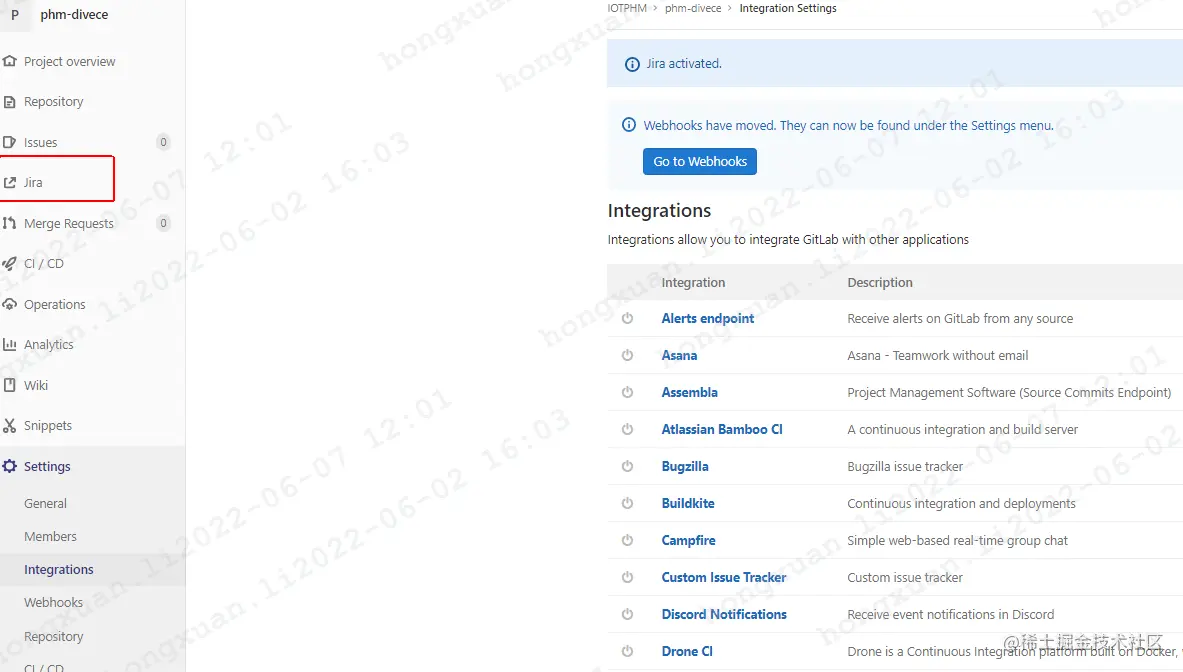
Task: Open the Operations sidebar item
Action: pyautogui.click(x=54, y=304)
